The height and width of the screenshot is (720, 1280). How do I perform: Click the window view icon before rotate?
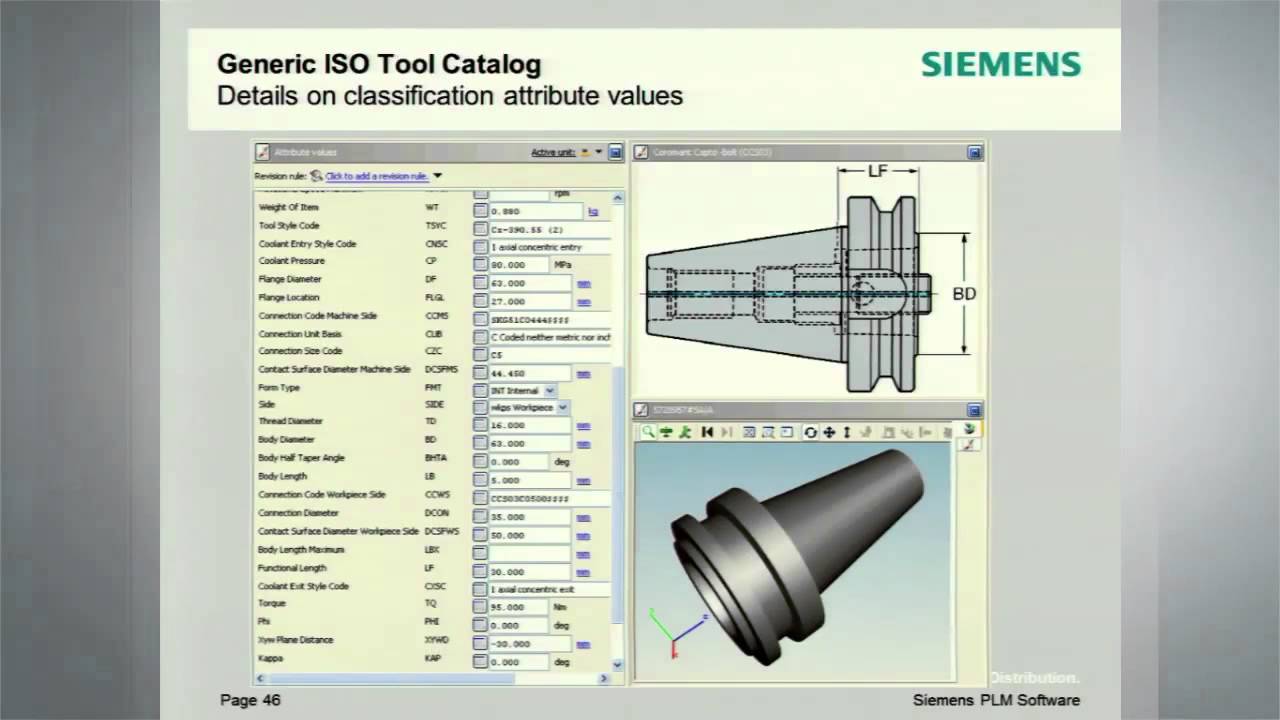(787, 432)
